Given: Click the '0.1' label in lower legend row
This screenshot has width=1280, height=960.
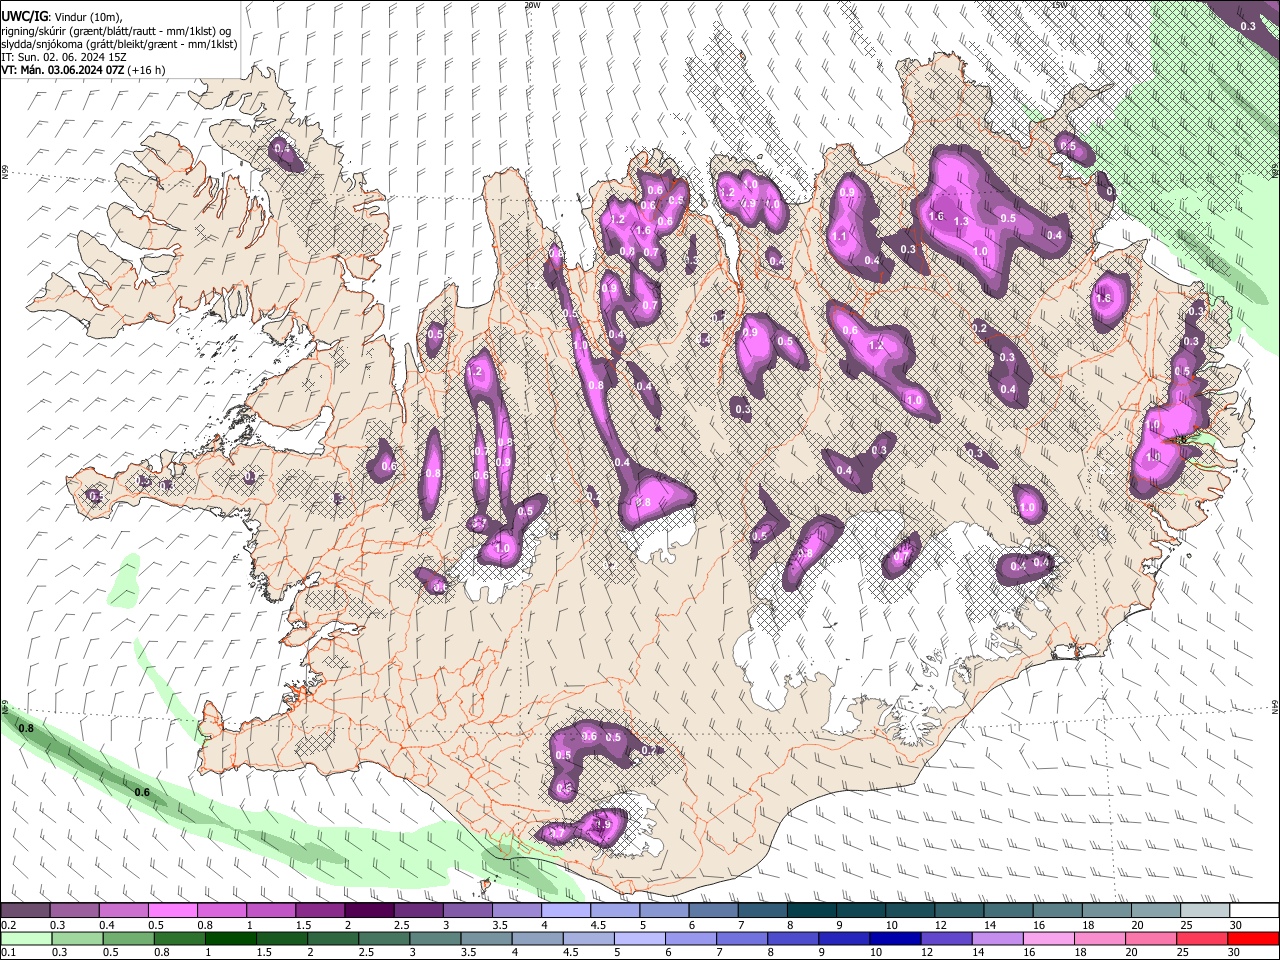Looking at the screenshot, I should point(8,952).
